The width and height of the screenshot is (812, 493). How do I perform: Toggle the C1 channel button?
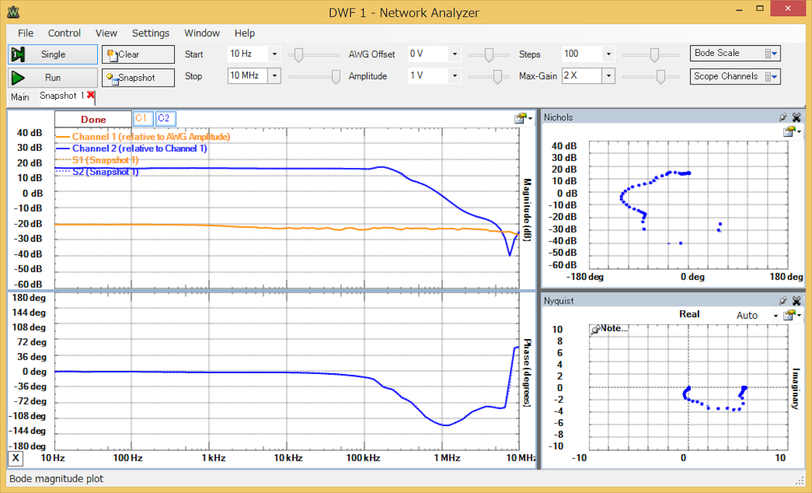pos(141,119)
